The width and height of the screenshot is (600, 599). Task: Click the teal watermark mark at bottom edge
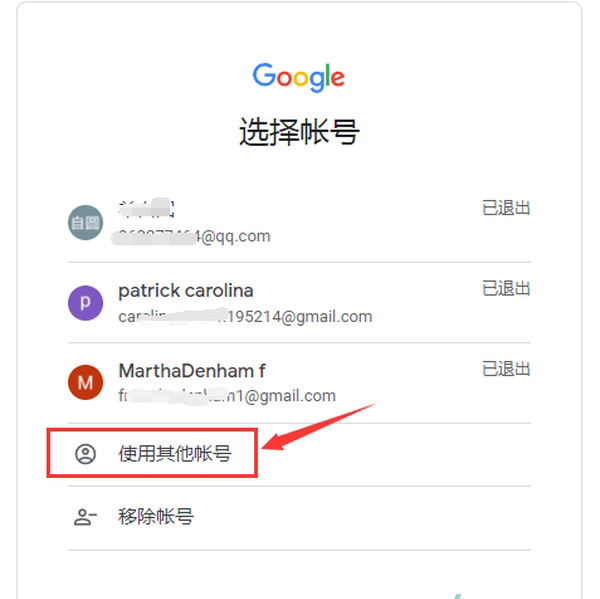point(457,596)
